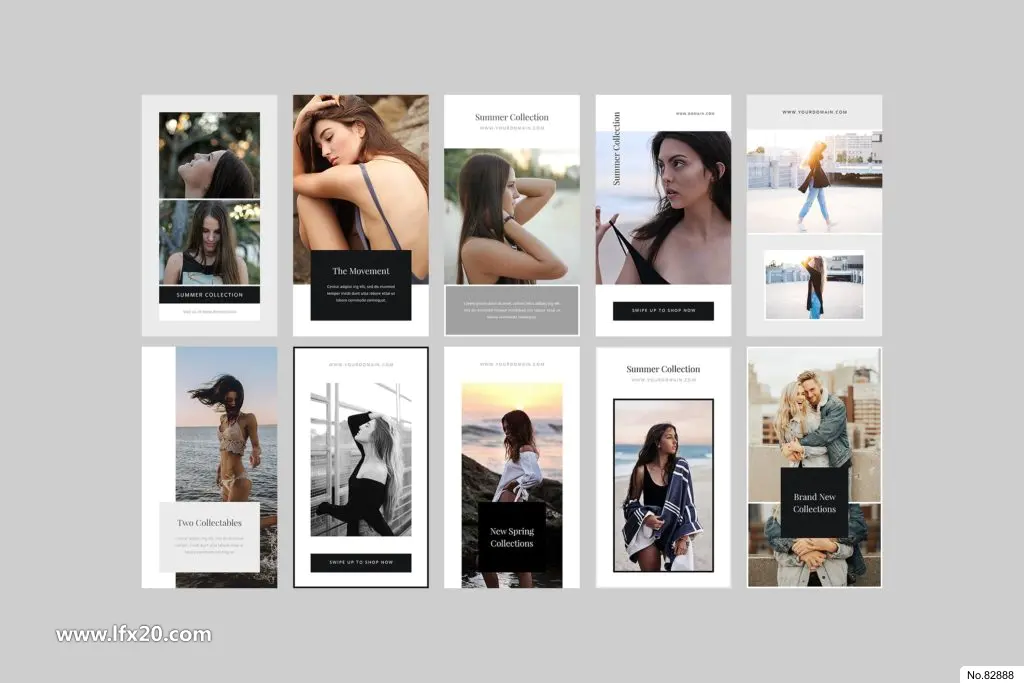The height and width of the screenshot is (683, 1024).
Task: Click "SWIPE UP TO SHOP NOW" under black-and-white photo
Action: tap(360, 562)
